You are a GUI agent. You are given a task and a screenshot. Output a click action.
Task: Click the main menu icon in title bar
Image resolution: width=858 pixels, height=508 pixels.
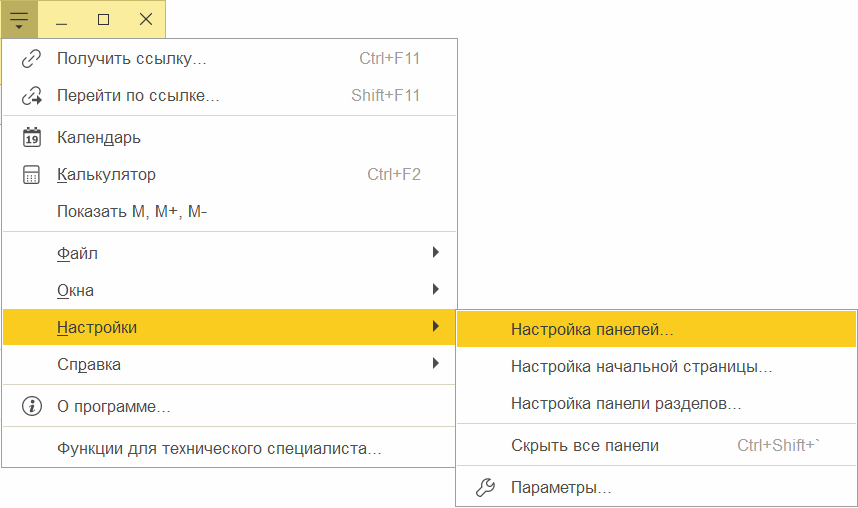coord(19,20)
